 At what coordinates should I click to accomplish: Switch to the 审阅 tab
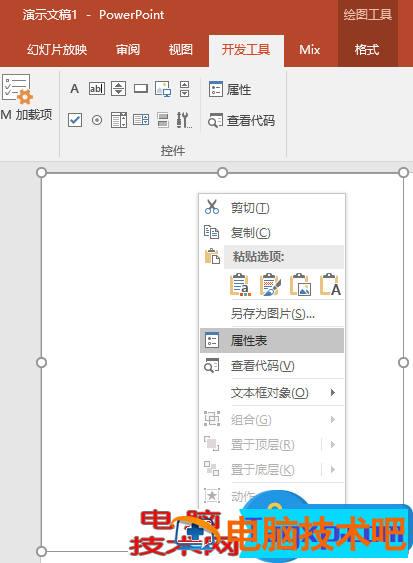pos(128,50)
